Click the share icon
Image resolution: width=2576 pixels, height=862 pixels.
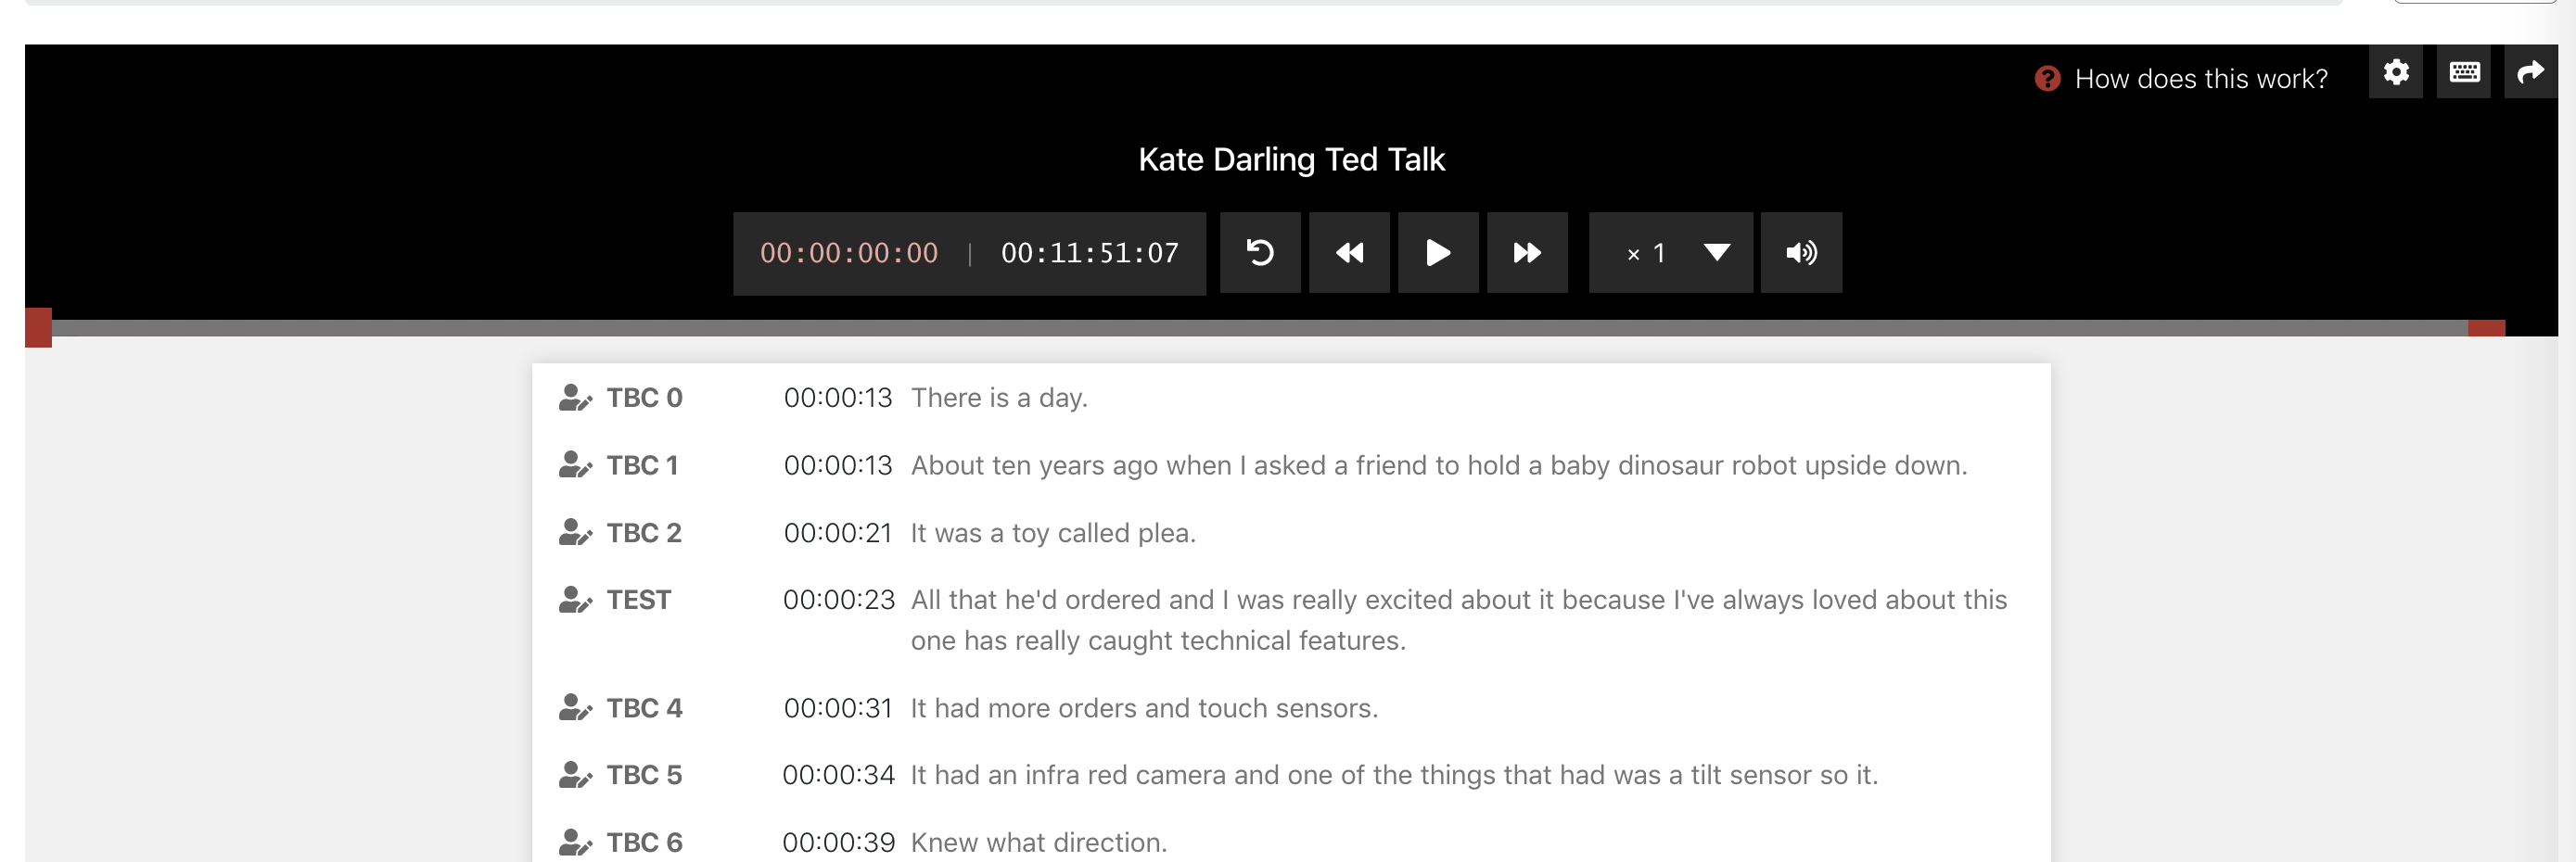(x=2530, y=72)
